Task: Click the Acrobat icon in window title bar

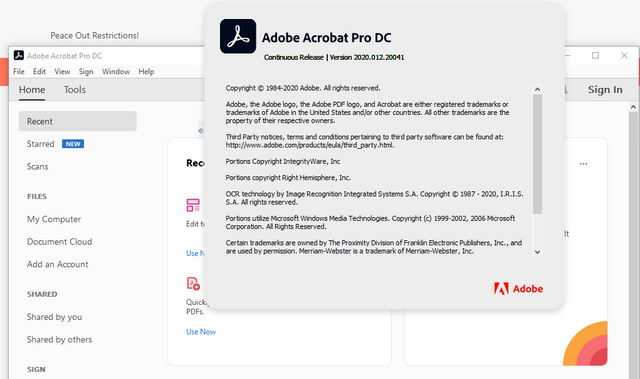Action: tap(19, 55)
